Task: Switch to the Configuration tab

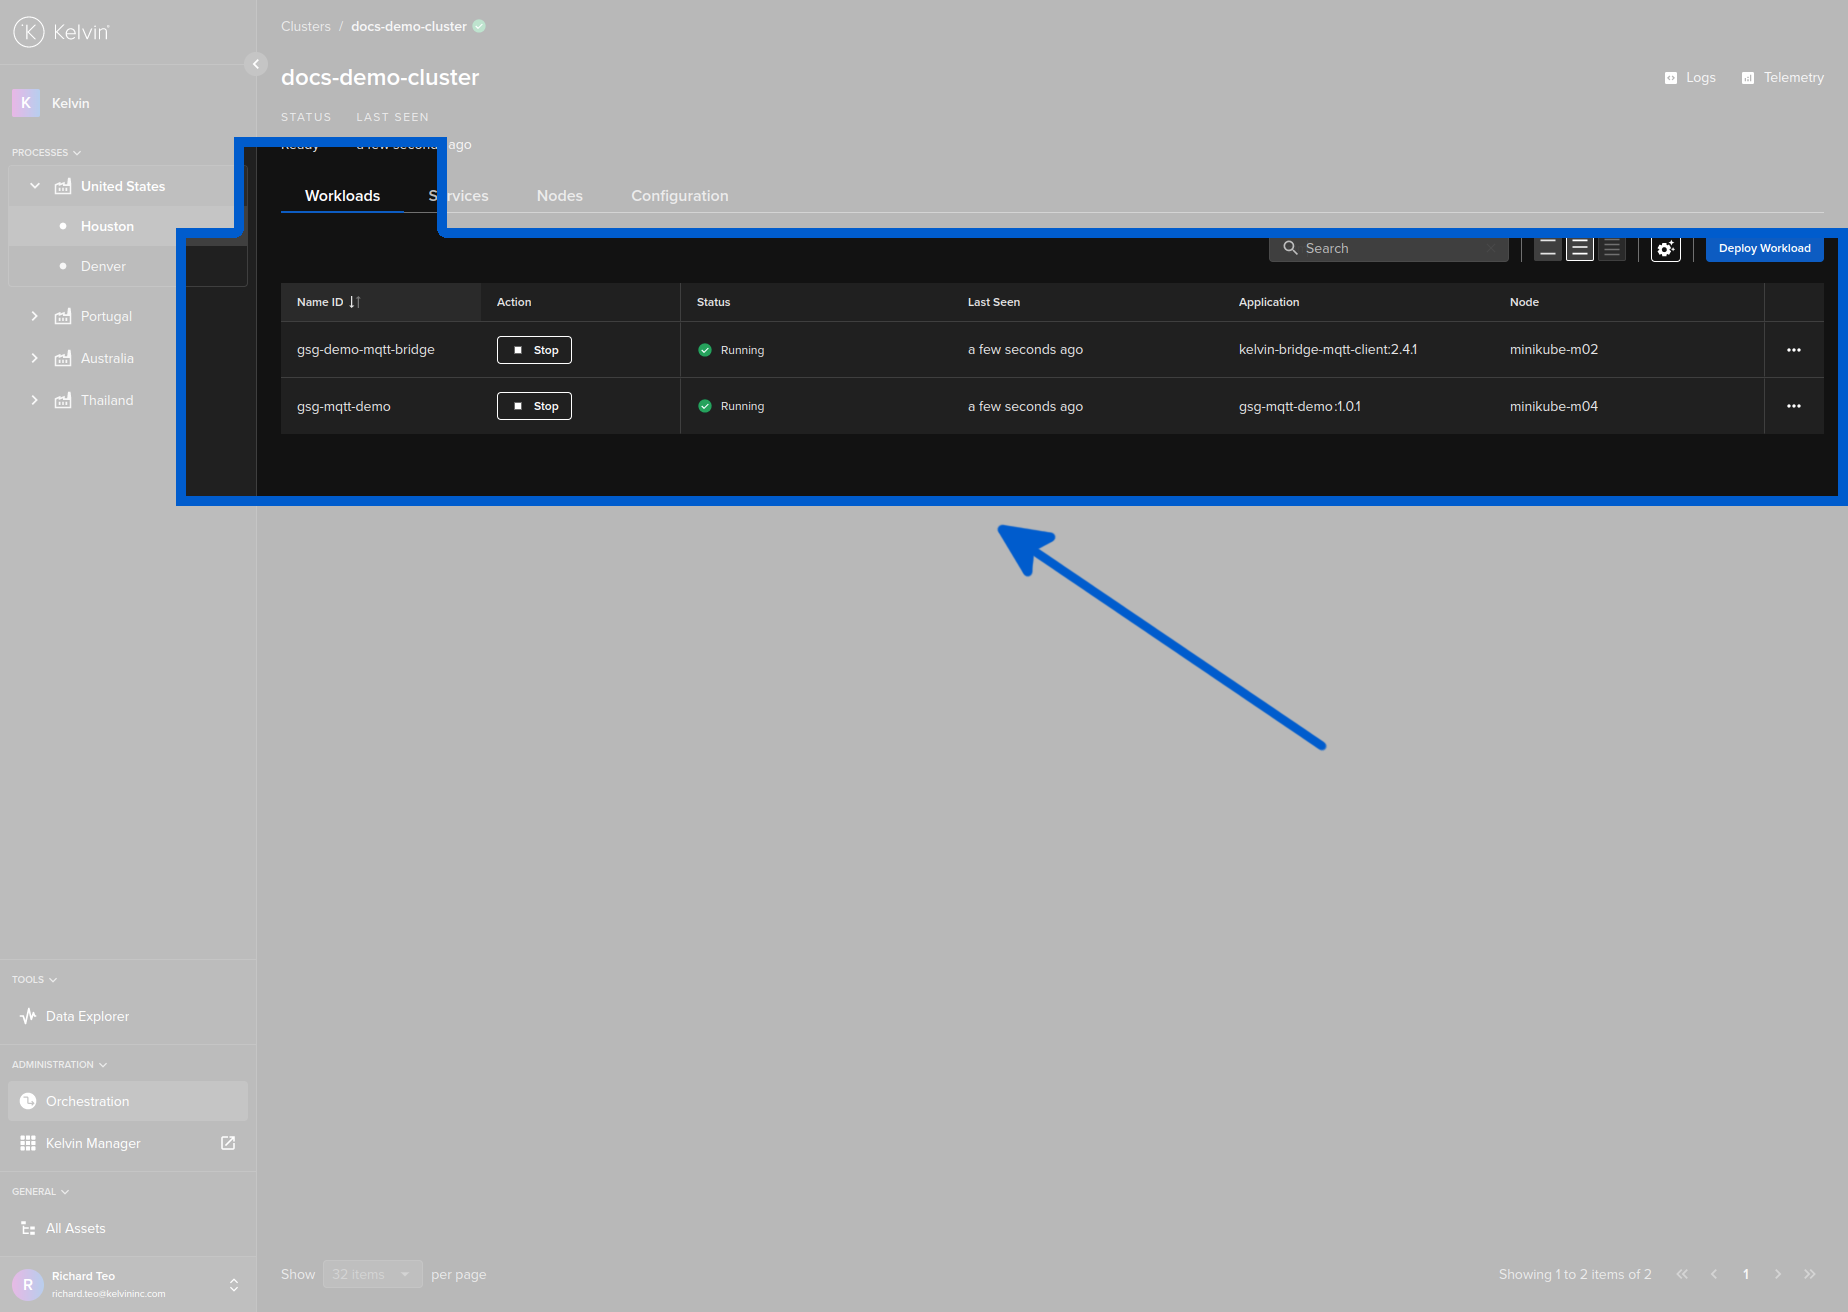Action: point(679,196)
